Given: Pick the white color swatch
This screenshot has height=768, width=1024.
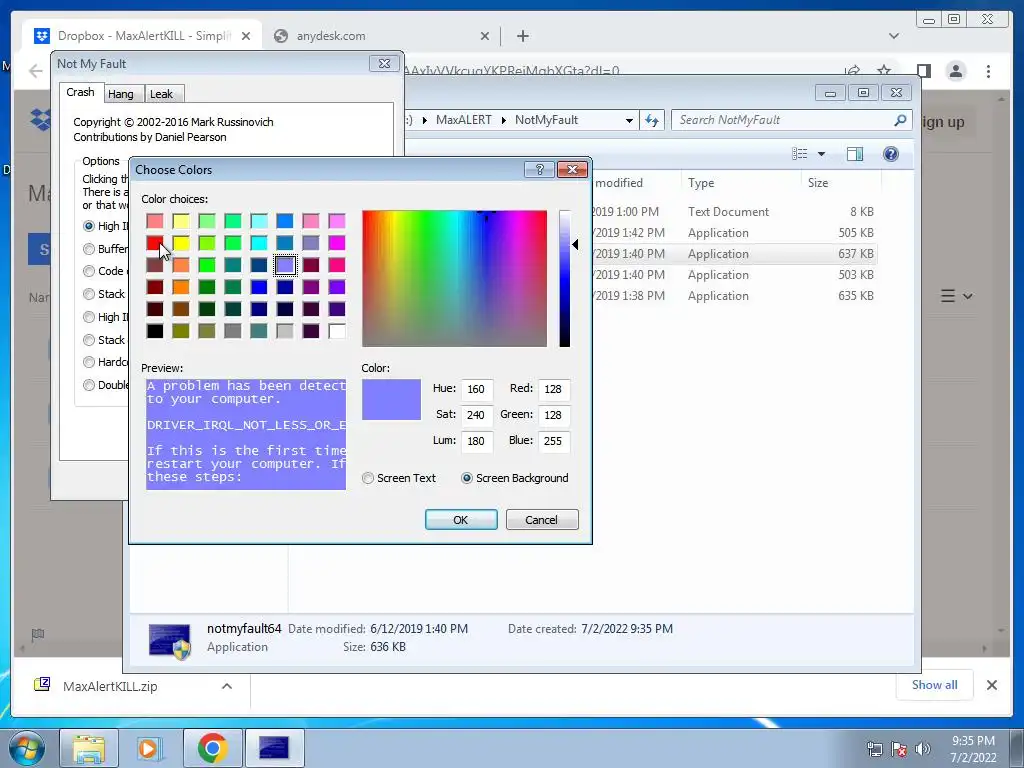Looking at the screenshot, I should click(x=337, y=331).
